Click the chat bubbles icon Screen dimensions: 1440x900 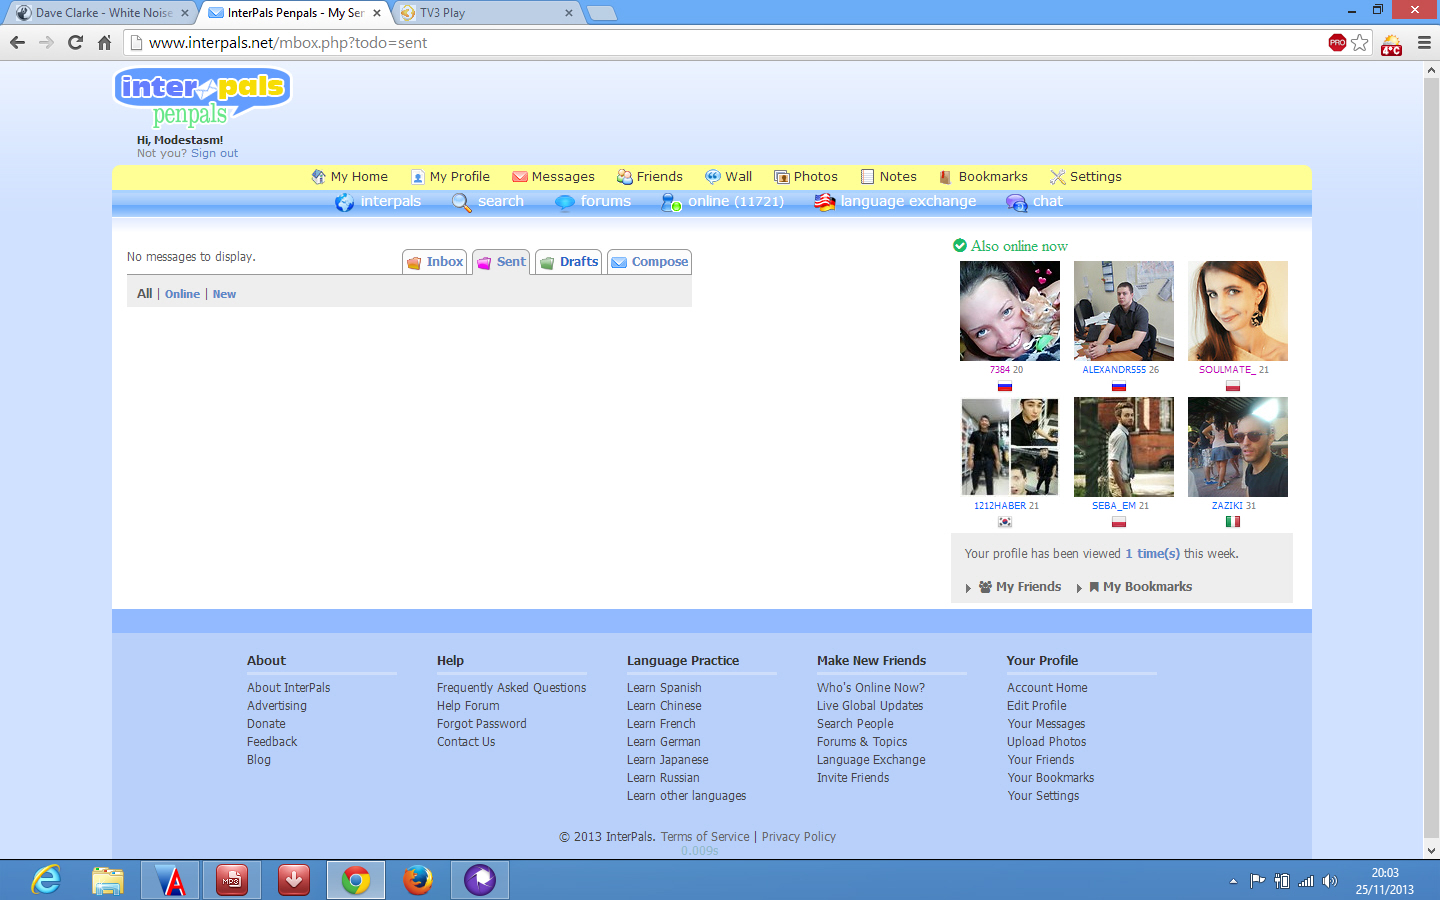click(x=1017, y=202)
